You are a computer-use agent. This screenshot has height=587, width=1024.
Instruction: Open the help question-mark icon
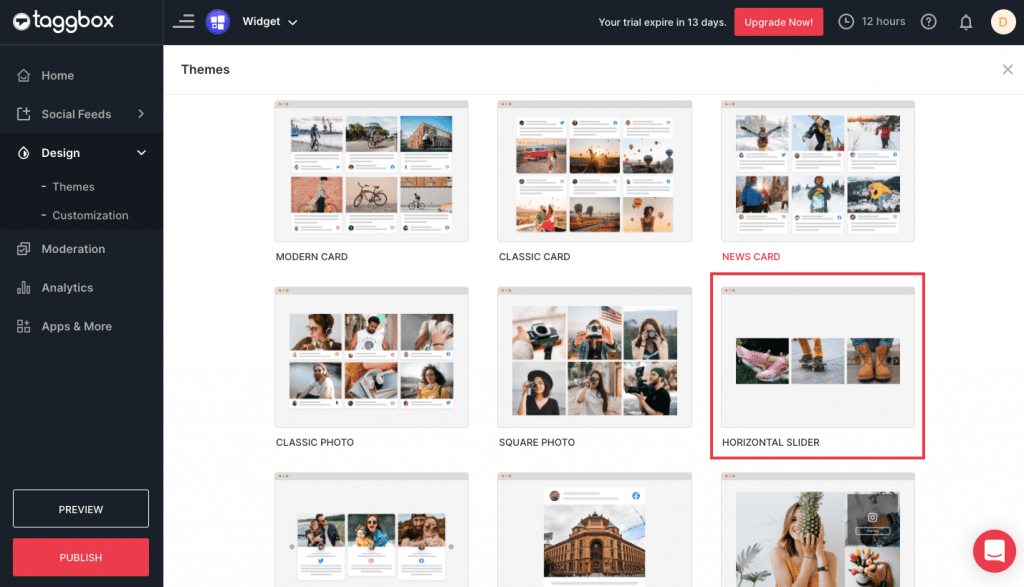coord(928,21)
